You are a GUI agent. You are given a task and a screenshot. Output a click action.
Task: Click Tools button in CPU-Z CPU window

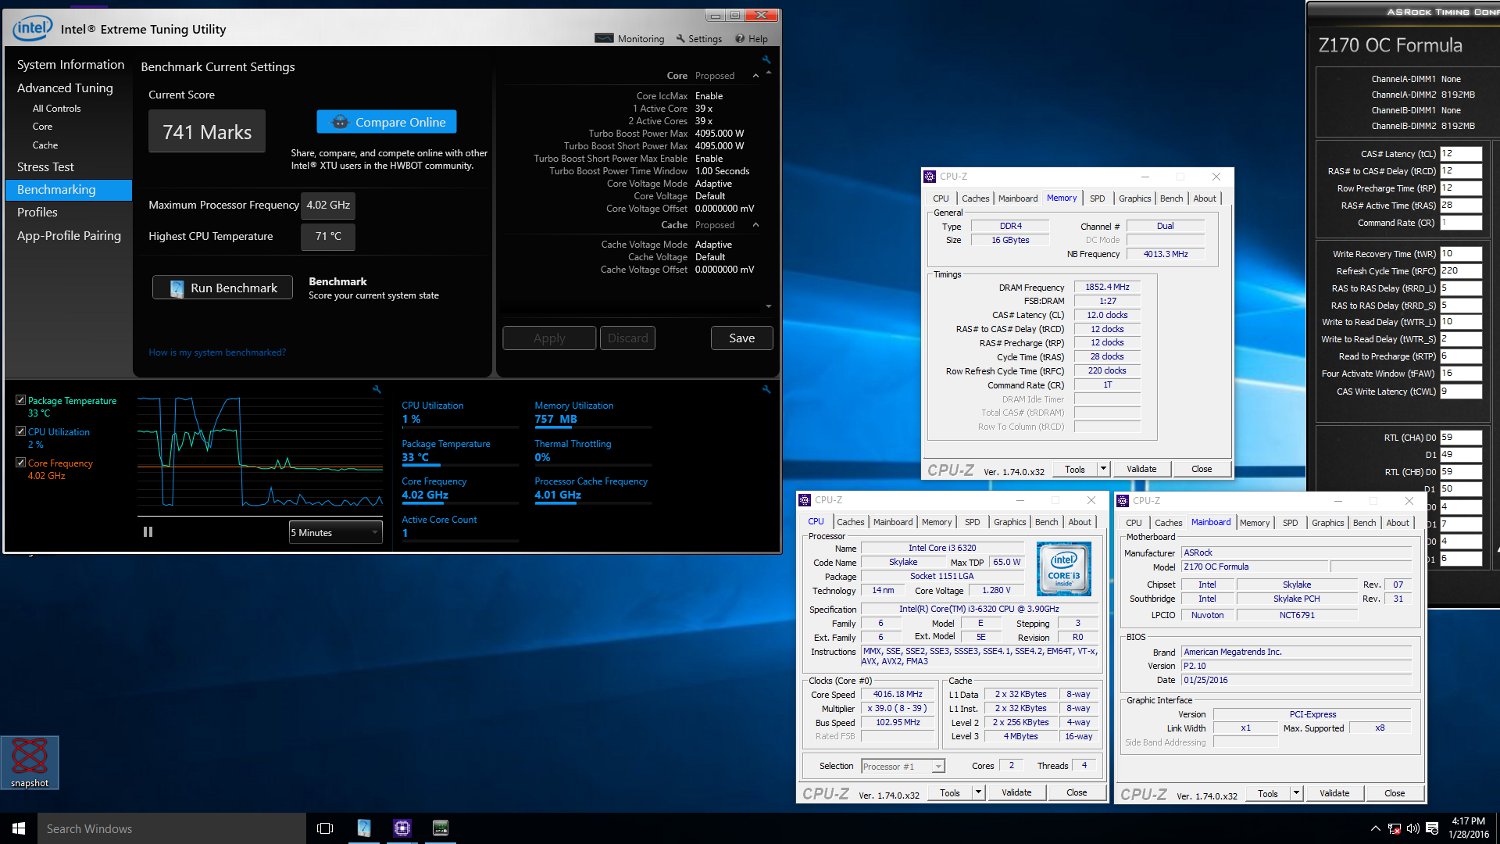point(950,793)
